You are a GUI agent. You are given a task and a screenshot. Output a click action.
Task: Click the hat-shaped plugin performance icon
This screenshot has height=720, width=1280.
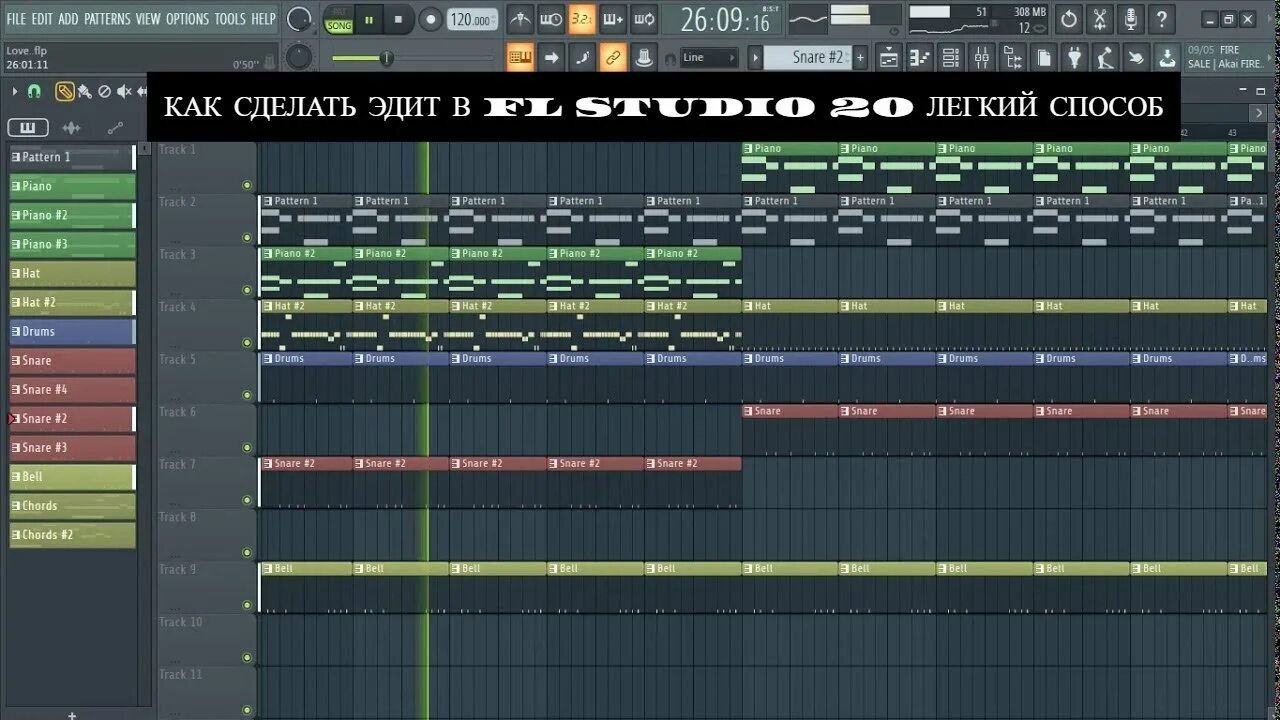(644, 58)
